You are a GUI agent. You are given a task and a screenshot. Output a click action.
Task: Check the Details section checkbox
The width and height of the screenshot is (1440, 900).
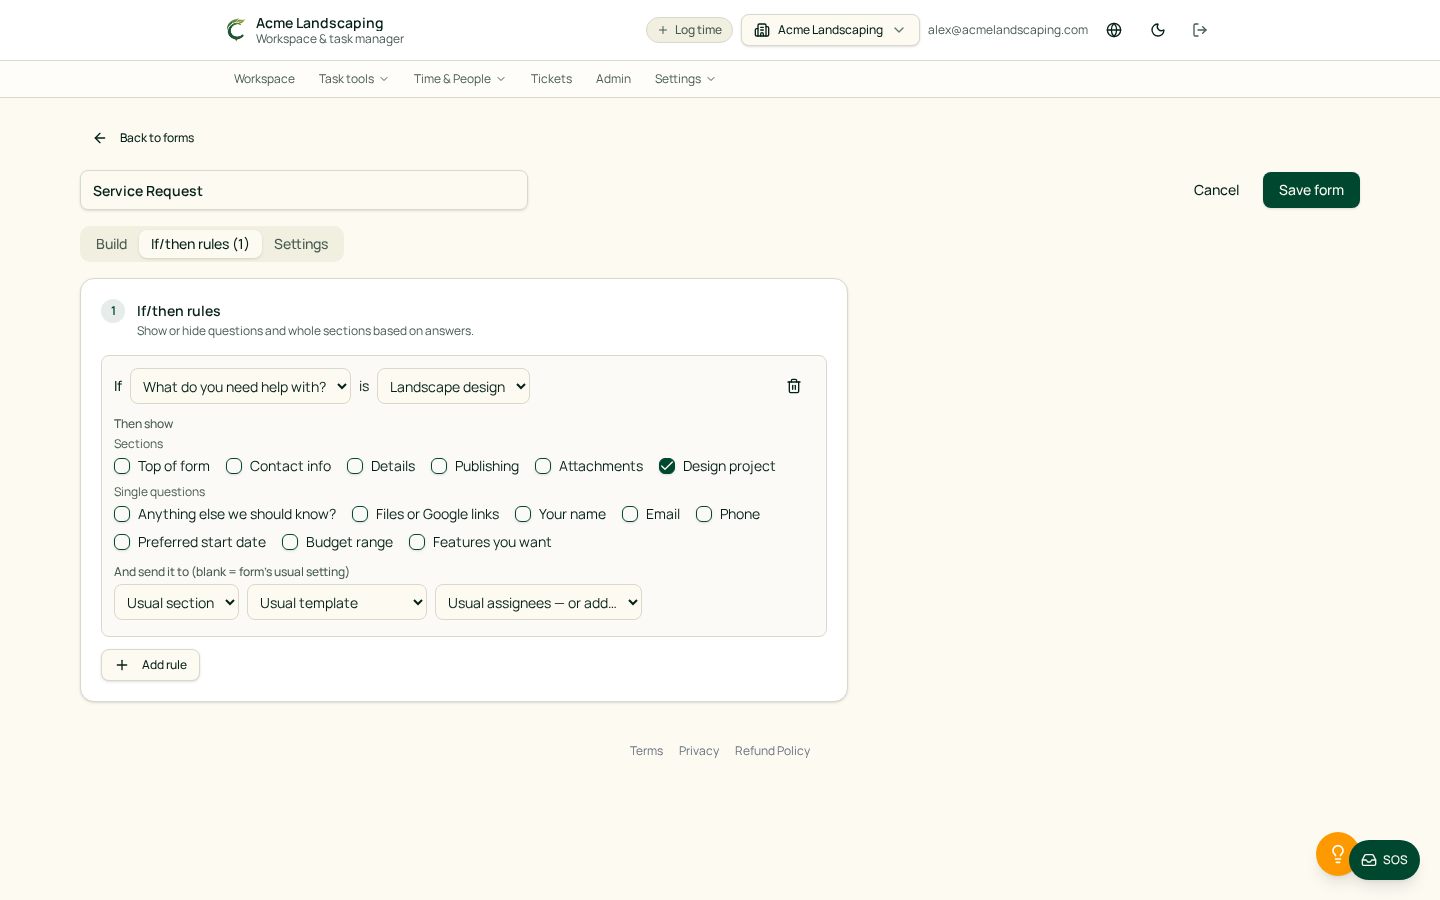pos(355,466)
